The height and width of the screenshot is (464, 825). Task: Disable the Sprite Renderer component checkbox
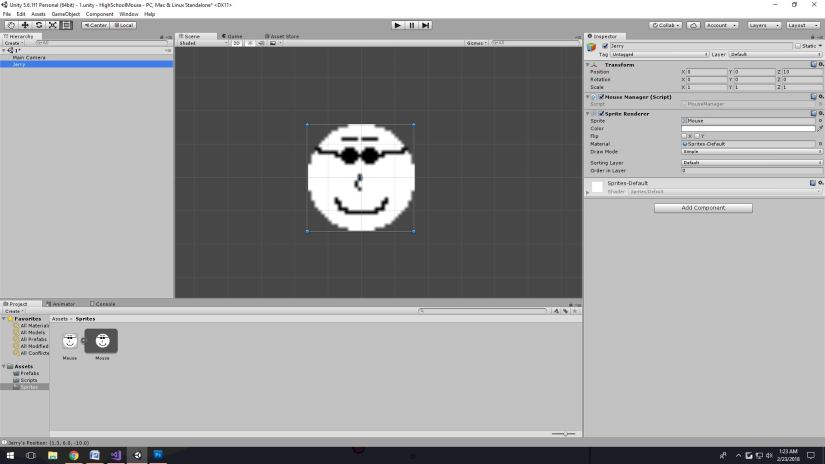[x=601, y=113]
